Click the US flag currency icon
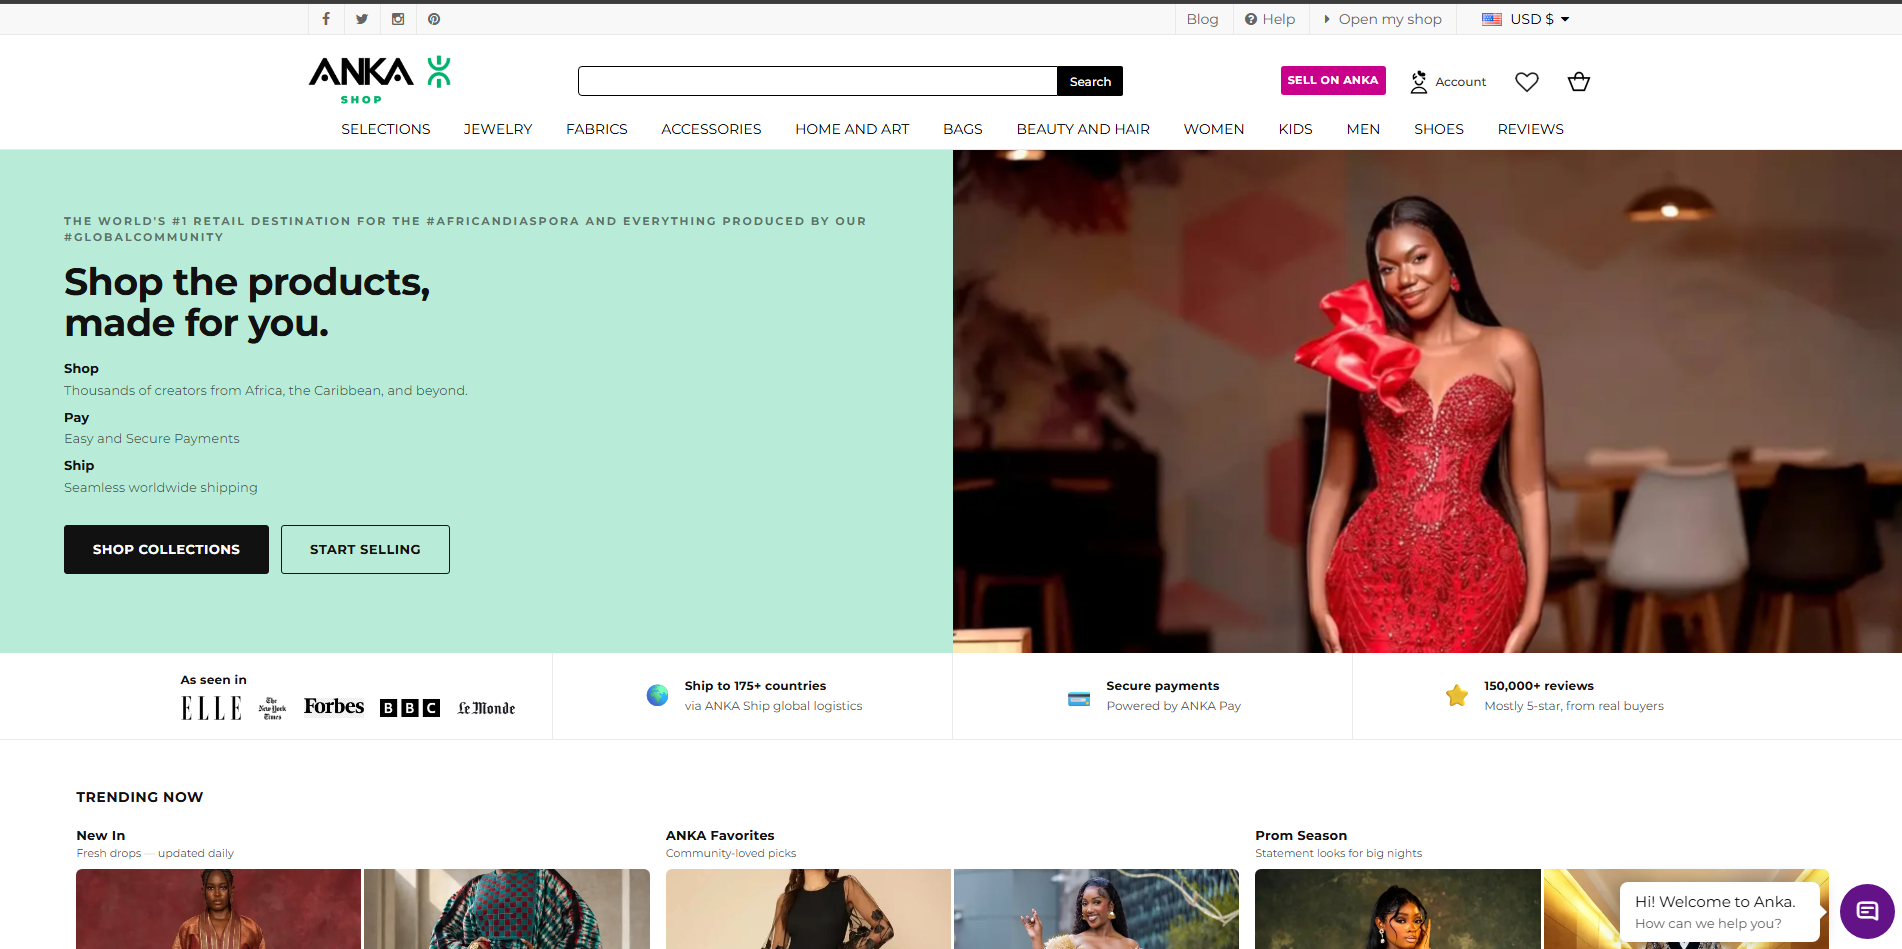Screen dimensions: 1902x949 coord(1492,19)
